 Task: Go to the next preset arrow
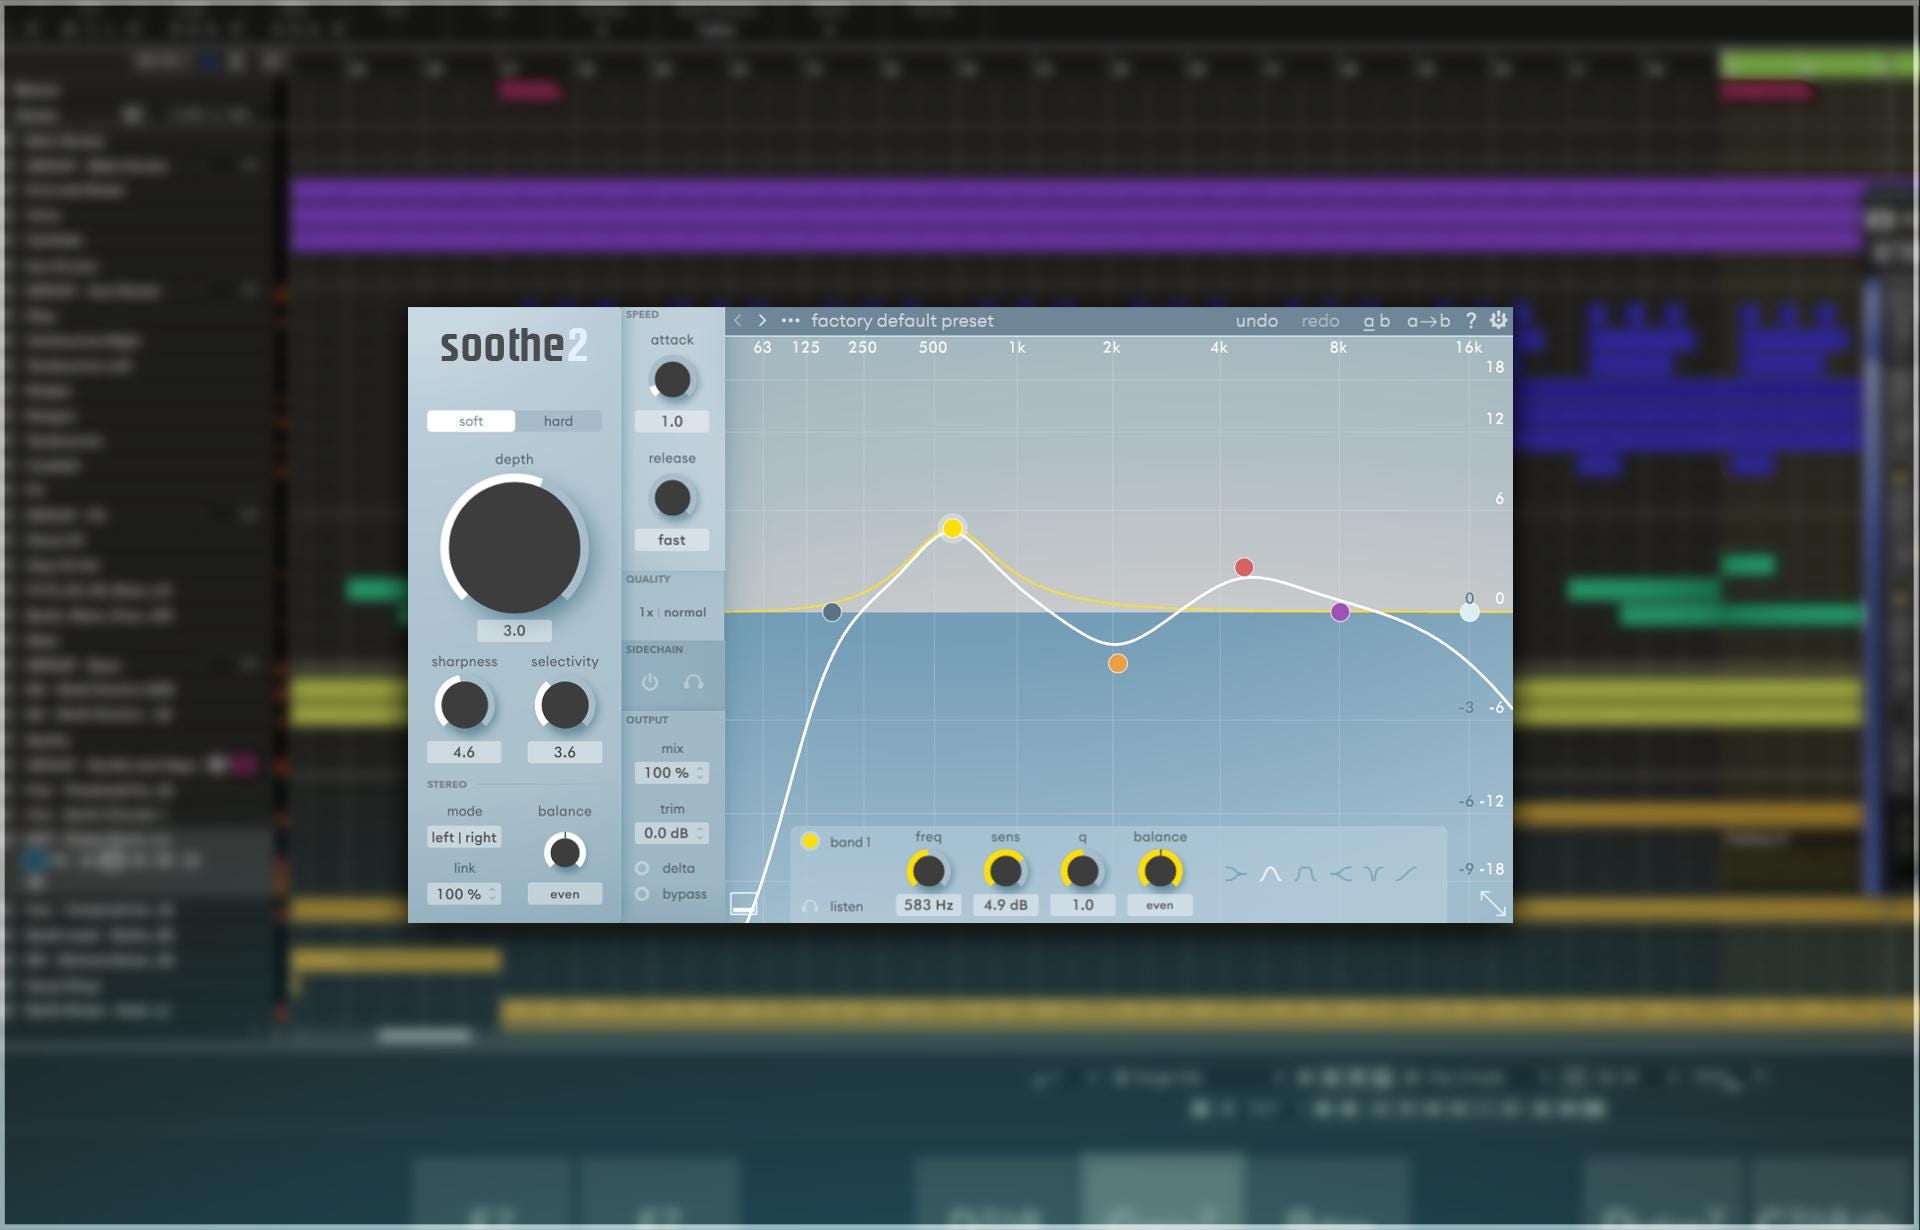[762, 320]
